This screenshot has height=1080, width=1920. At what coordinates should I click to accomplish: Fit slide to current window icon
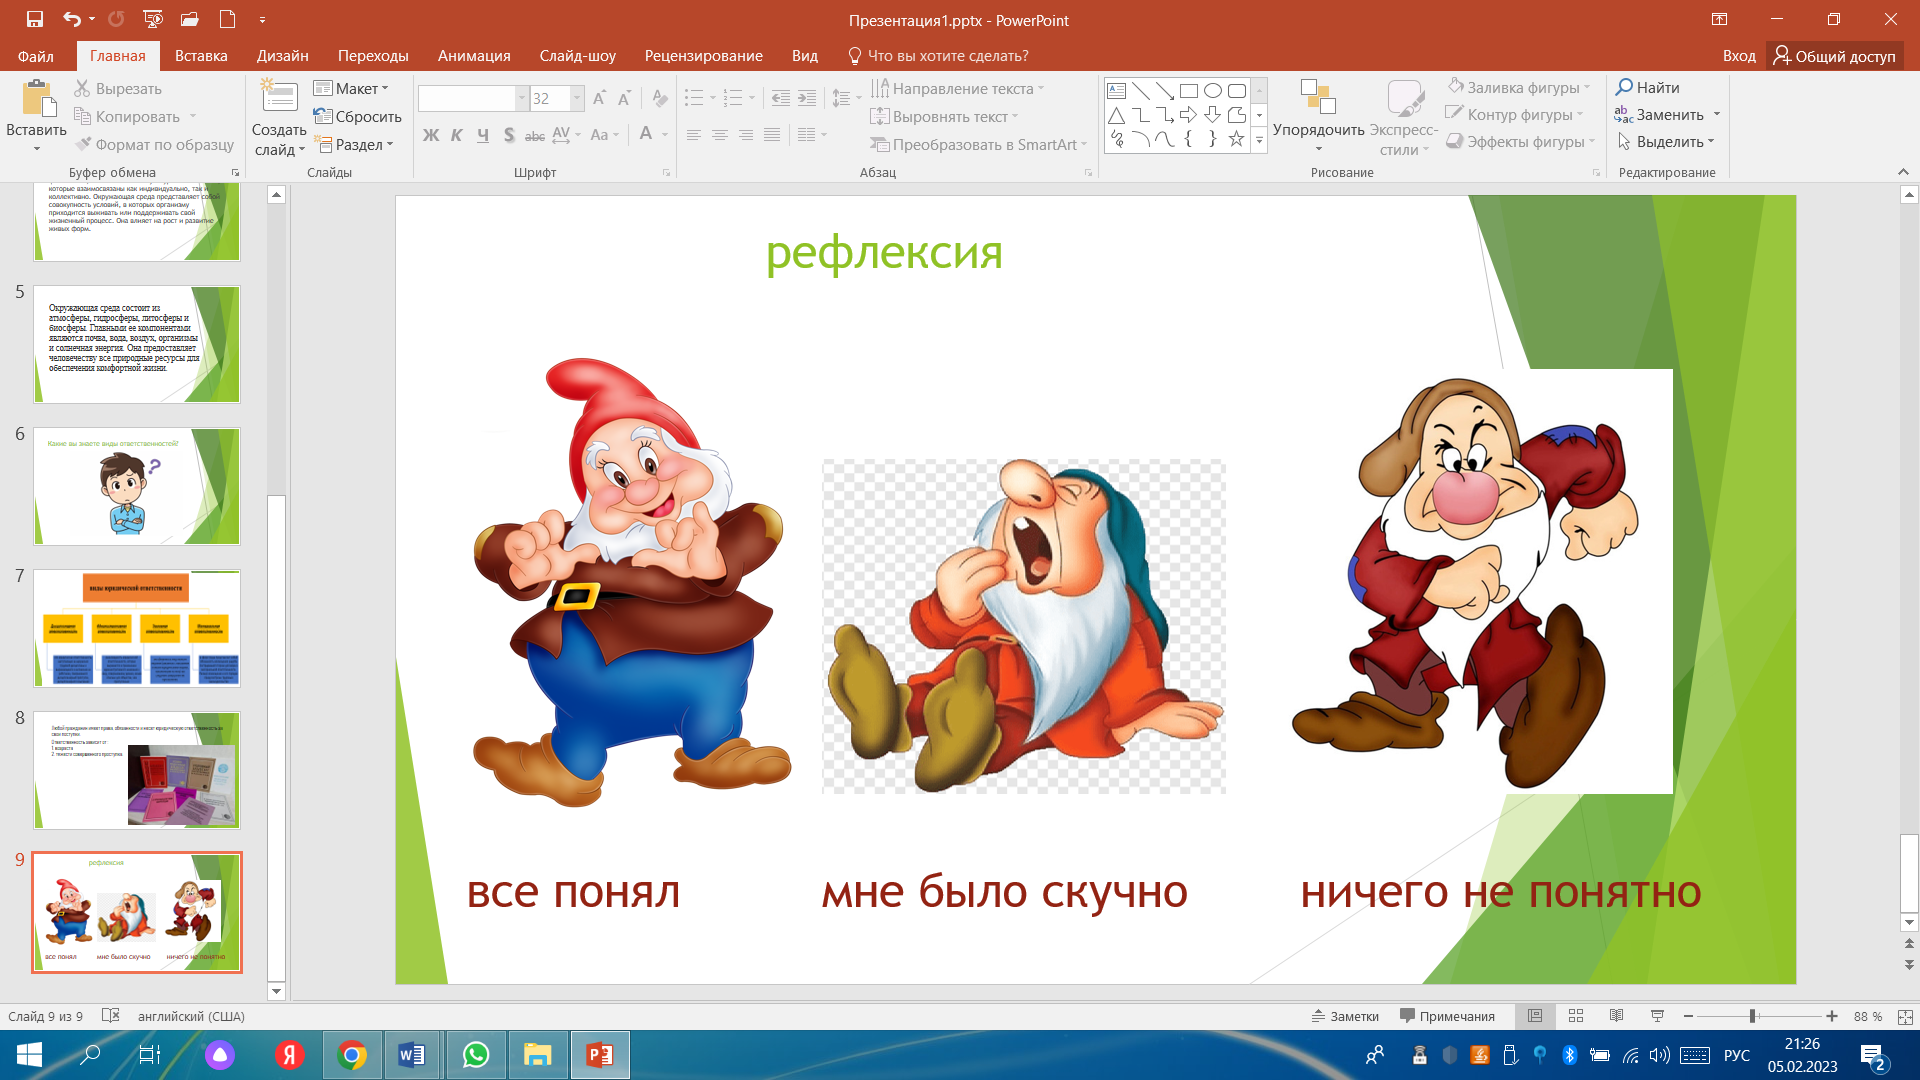point(1905,1016)
